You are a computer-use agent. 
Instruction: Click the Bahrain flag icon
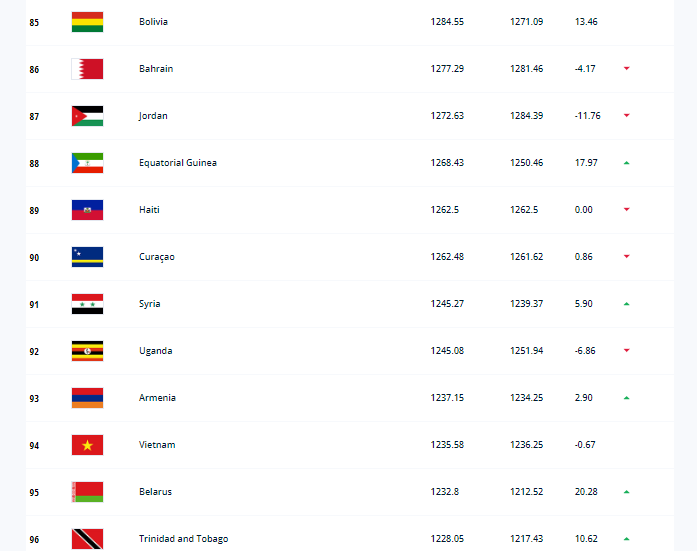click(87, 69)
